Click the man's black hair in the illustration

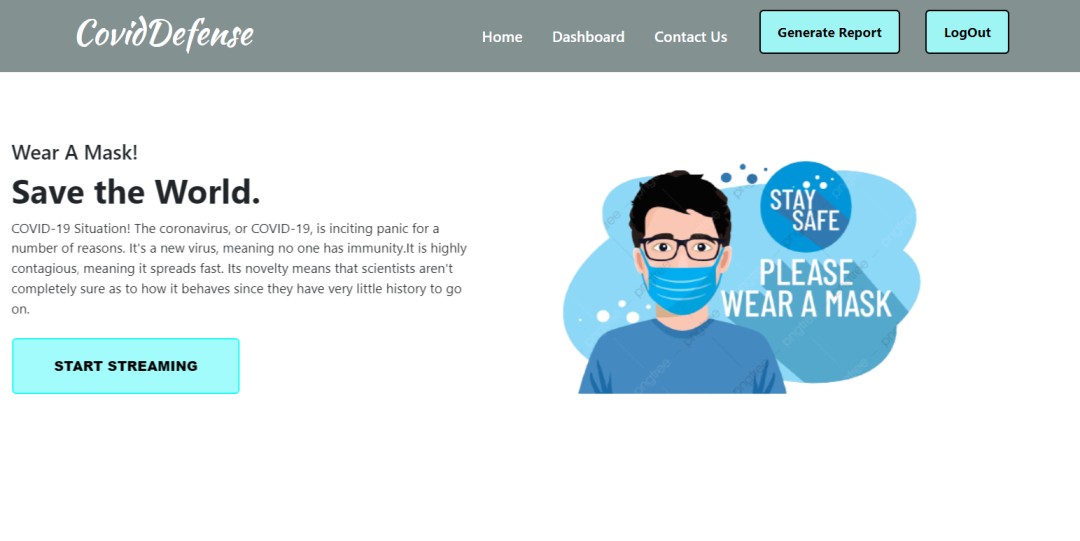click(680, 200)
